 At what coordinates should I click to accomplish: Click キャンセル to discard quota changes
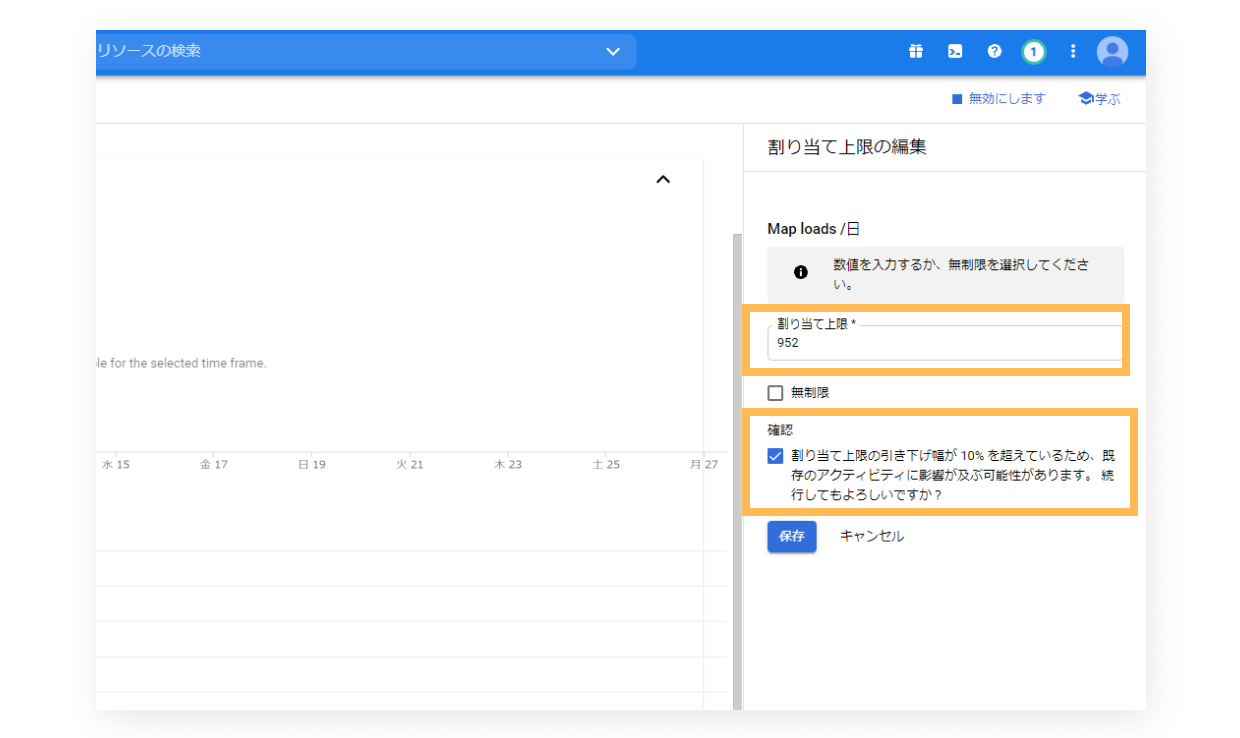(x=871, y=536)
